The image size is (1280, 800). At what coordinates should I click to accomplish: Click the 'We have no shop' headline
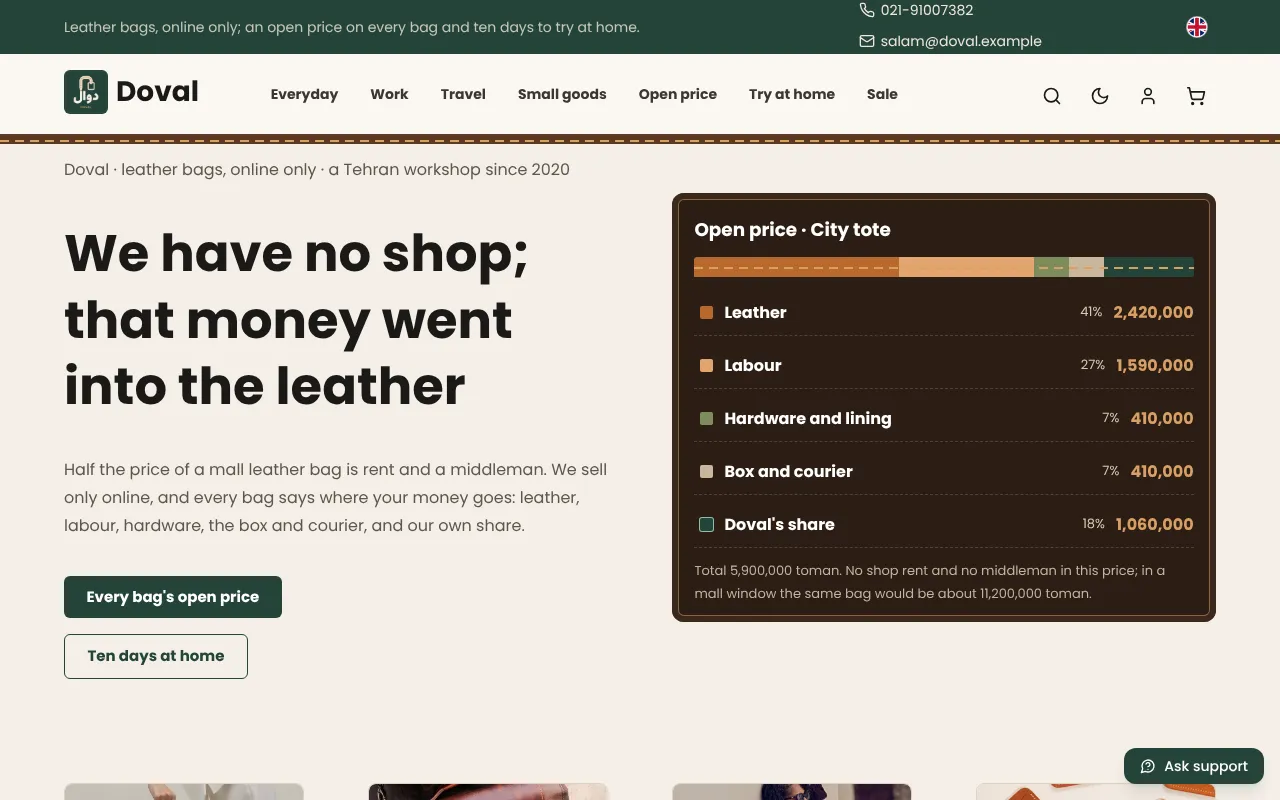(296, 320)
